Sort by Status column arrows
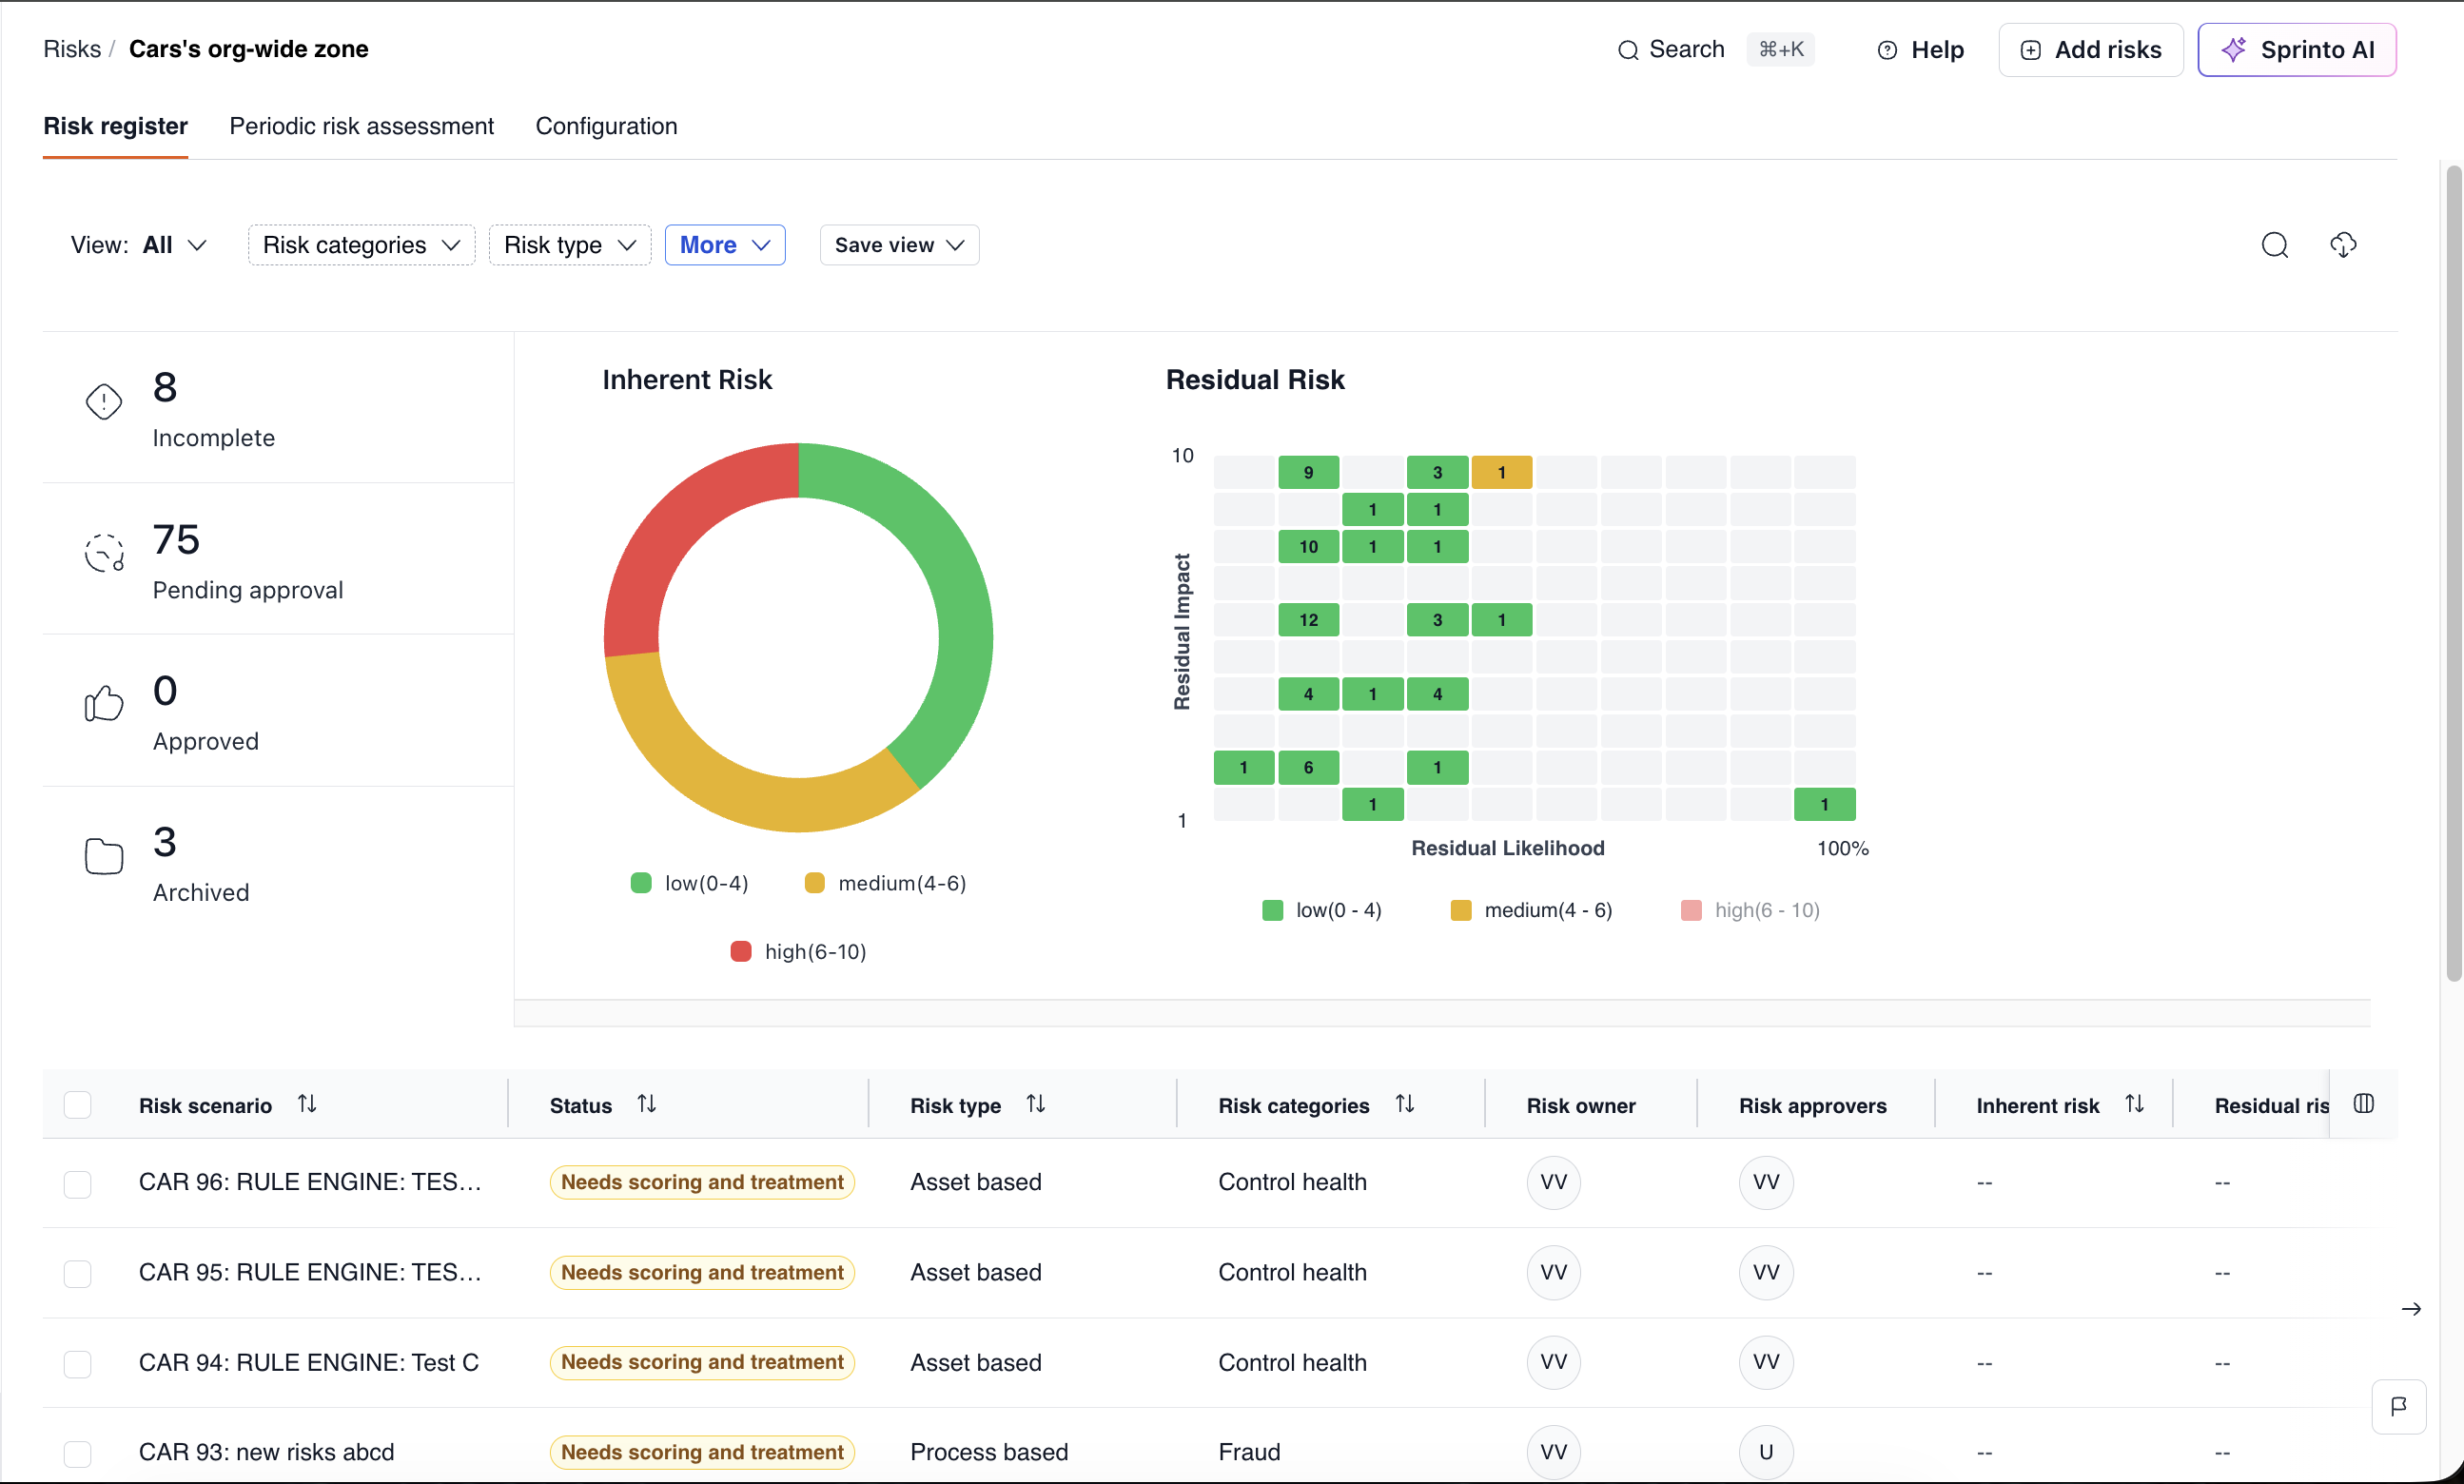 (647, 1104)
